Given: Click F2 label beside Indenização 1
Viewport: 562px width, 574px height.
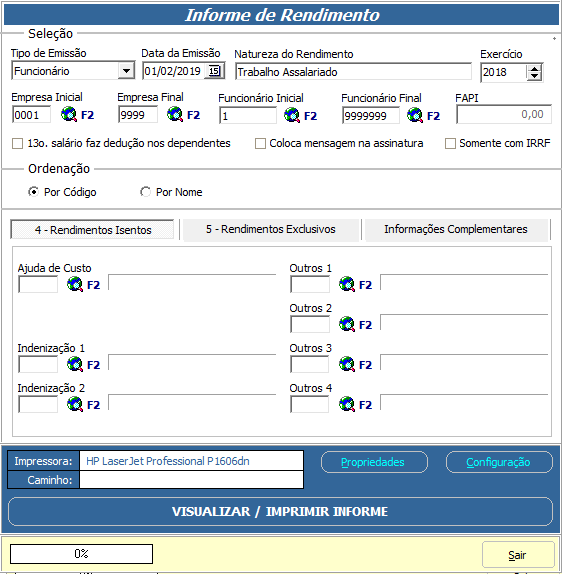Looking at the screenshot, I should click(93, 365).
